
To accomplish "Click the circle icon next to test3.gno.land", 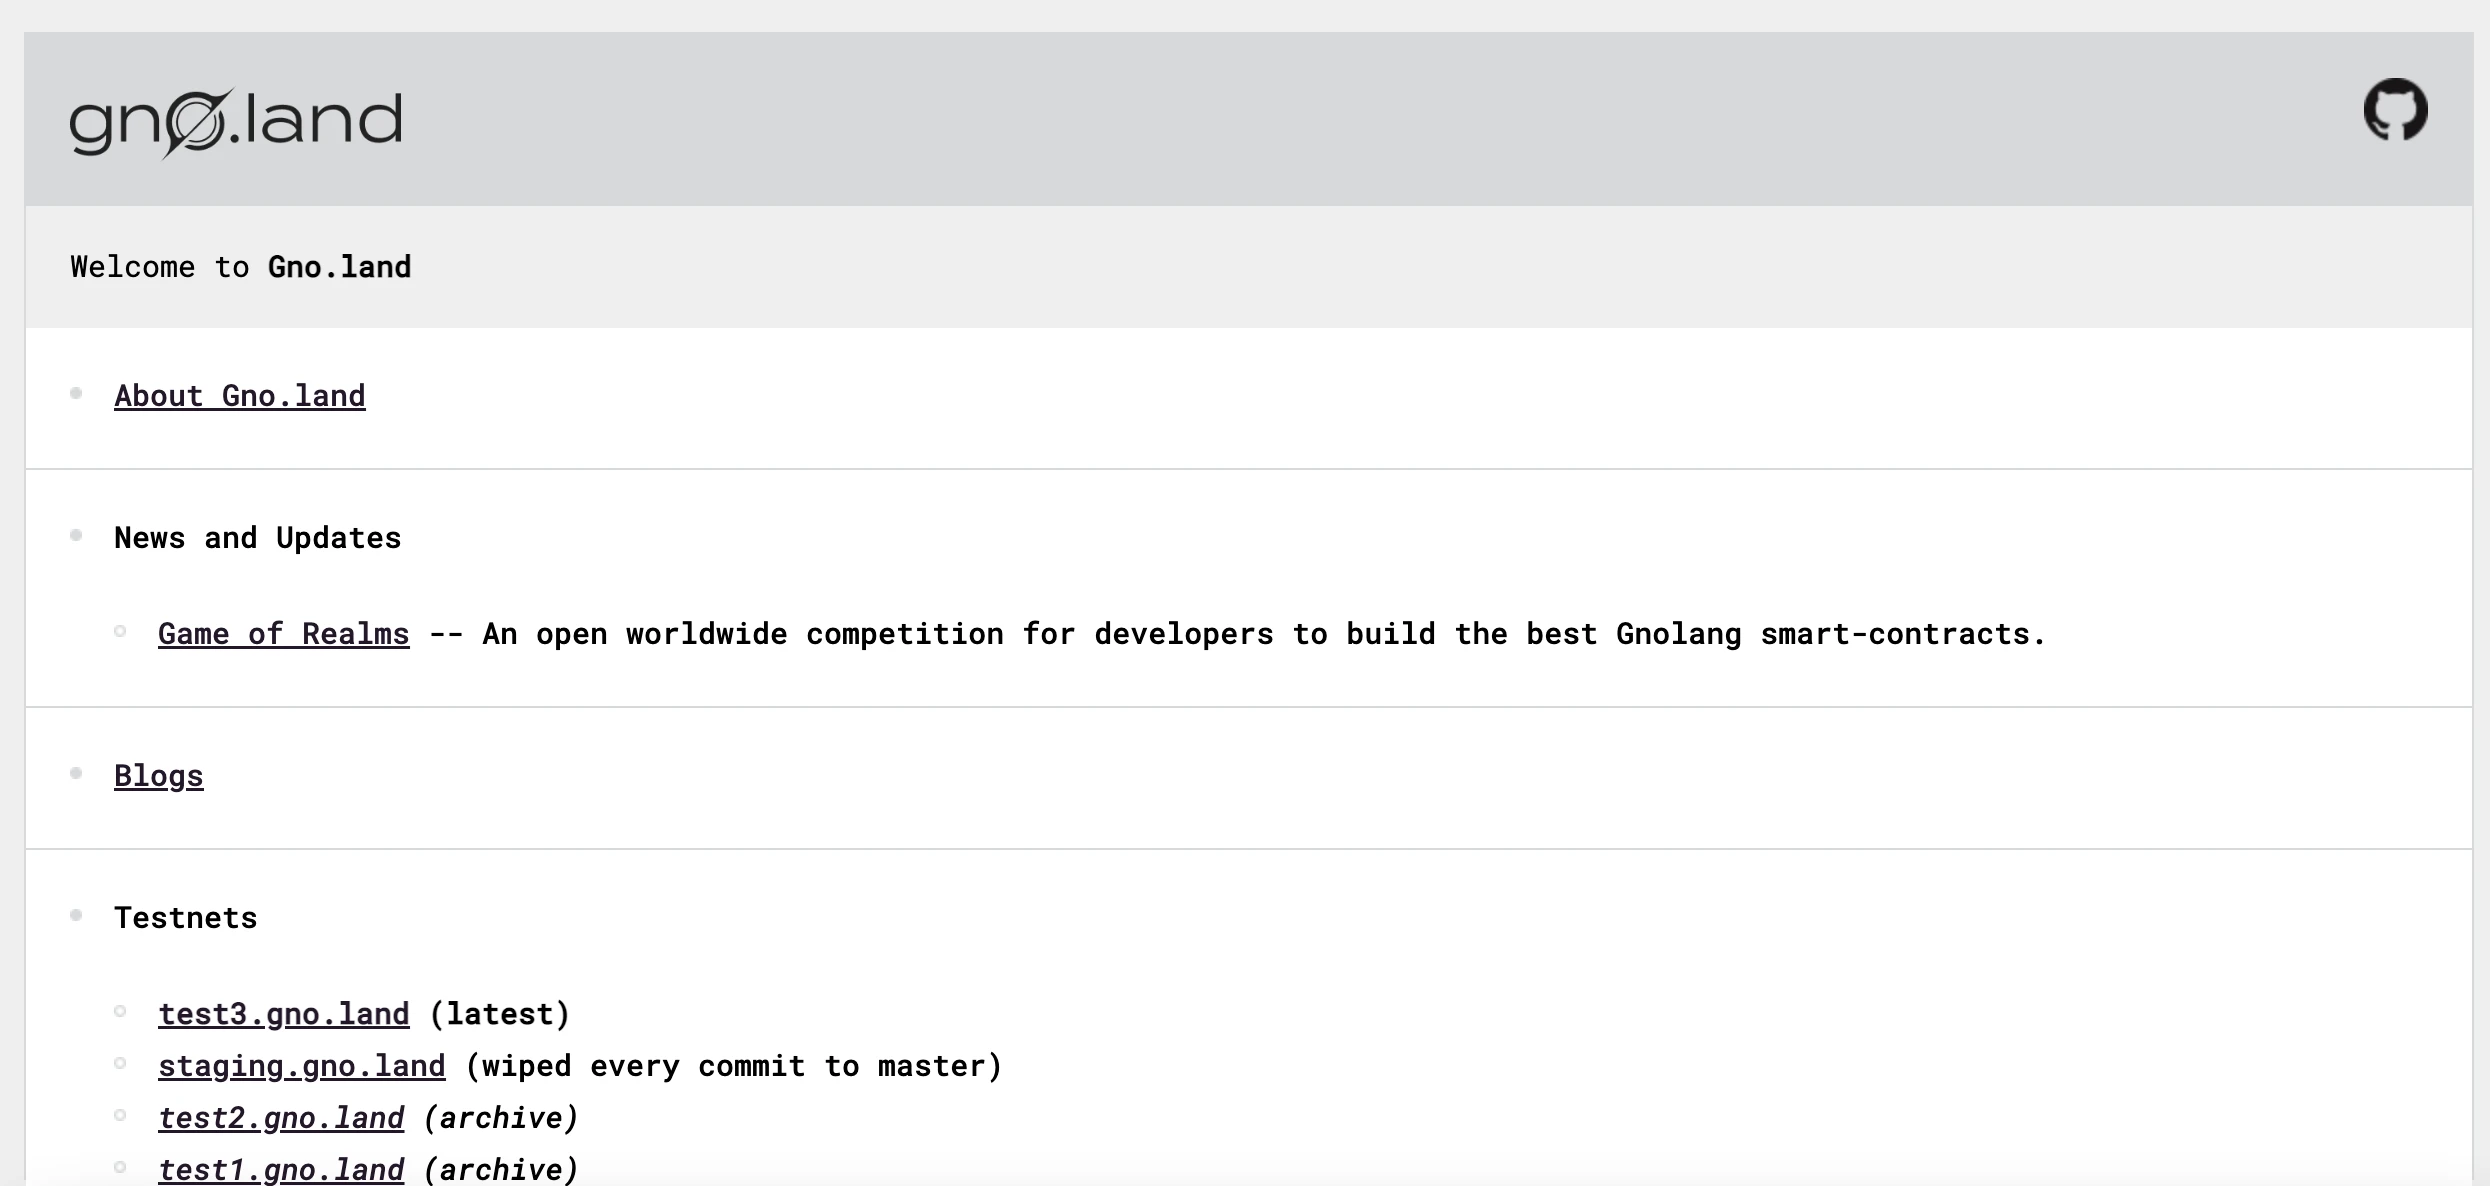I will pyautogui.click(x=127, y=1011).
